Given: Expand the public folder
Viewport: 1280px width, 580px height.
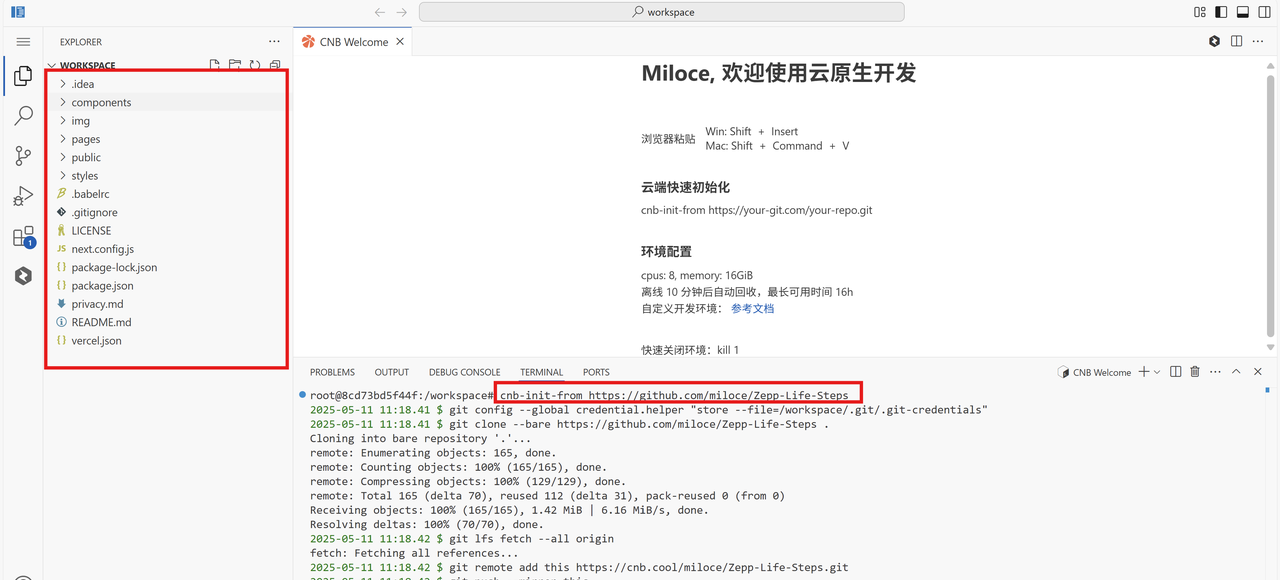Looking at the screenshot, I should pos(166,157).
